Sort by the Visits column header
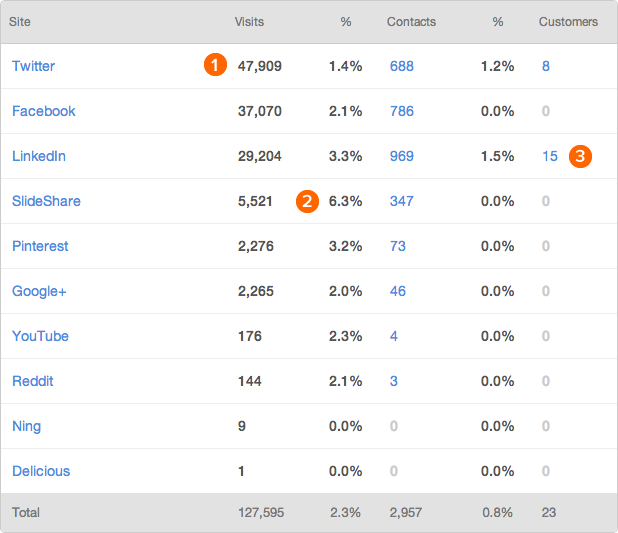 pos(249,21)
